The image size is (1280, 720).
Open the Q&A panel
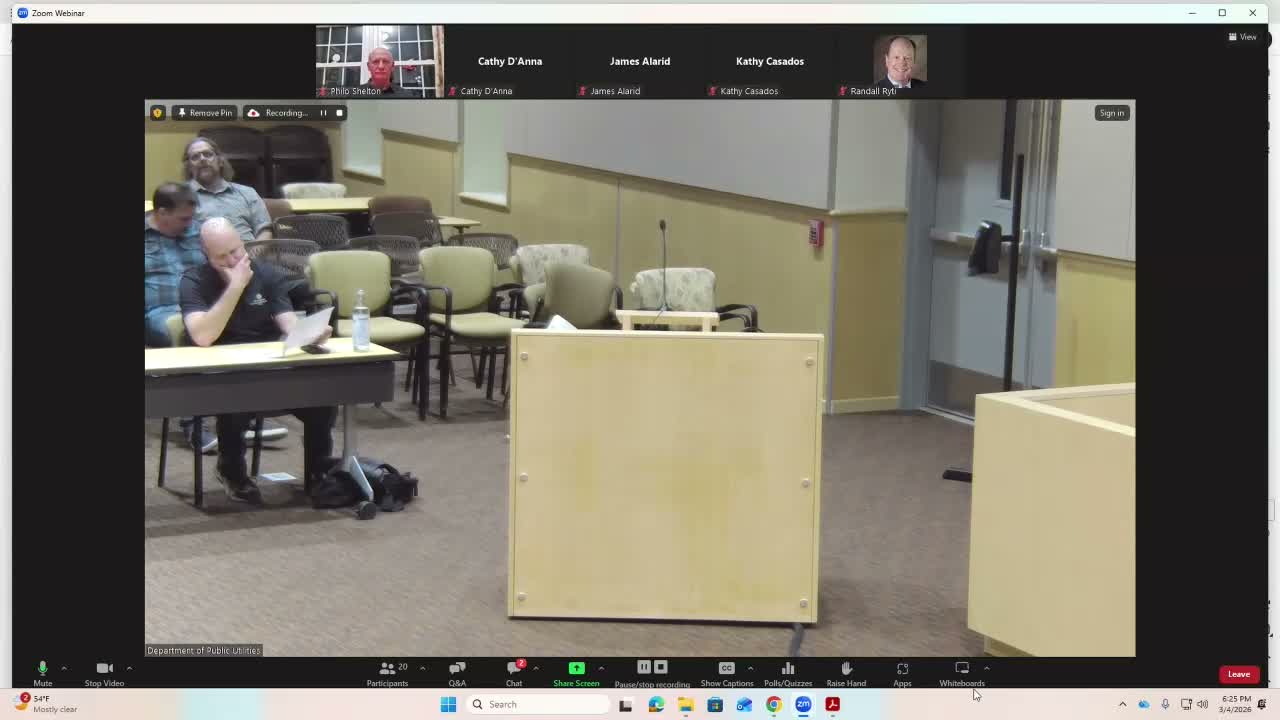coord(457,673)
